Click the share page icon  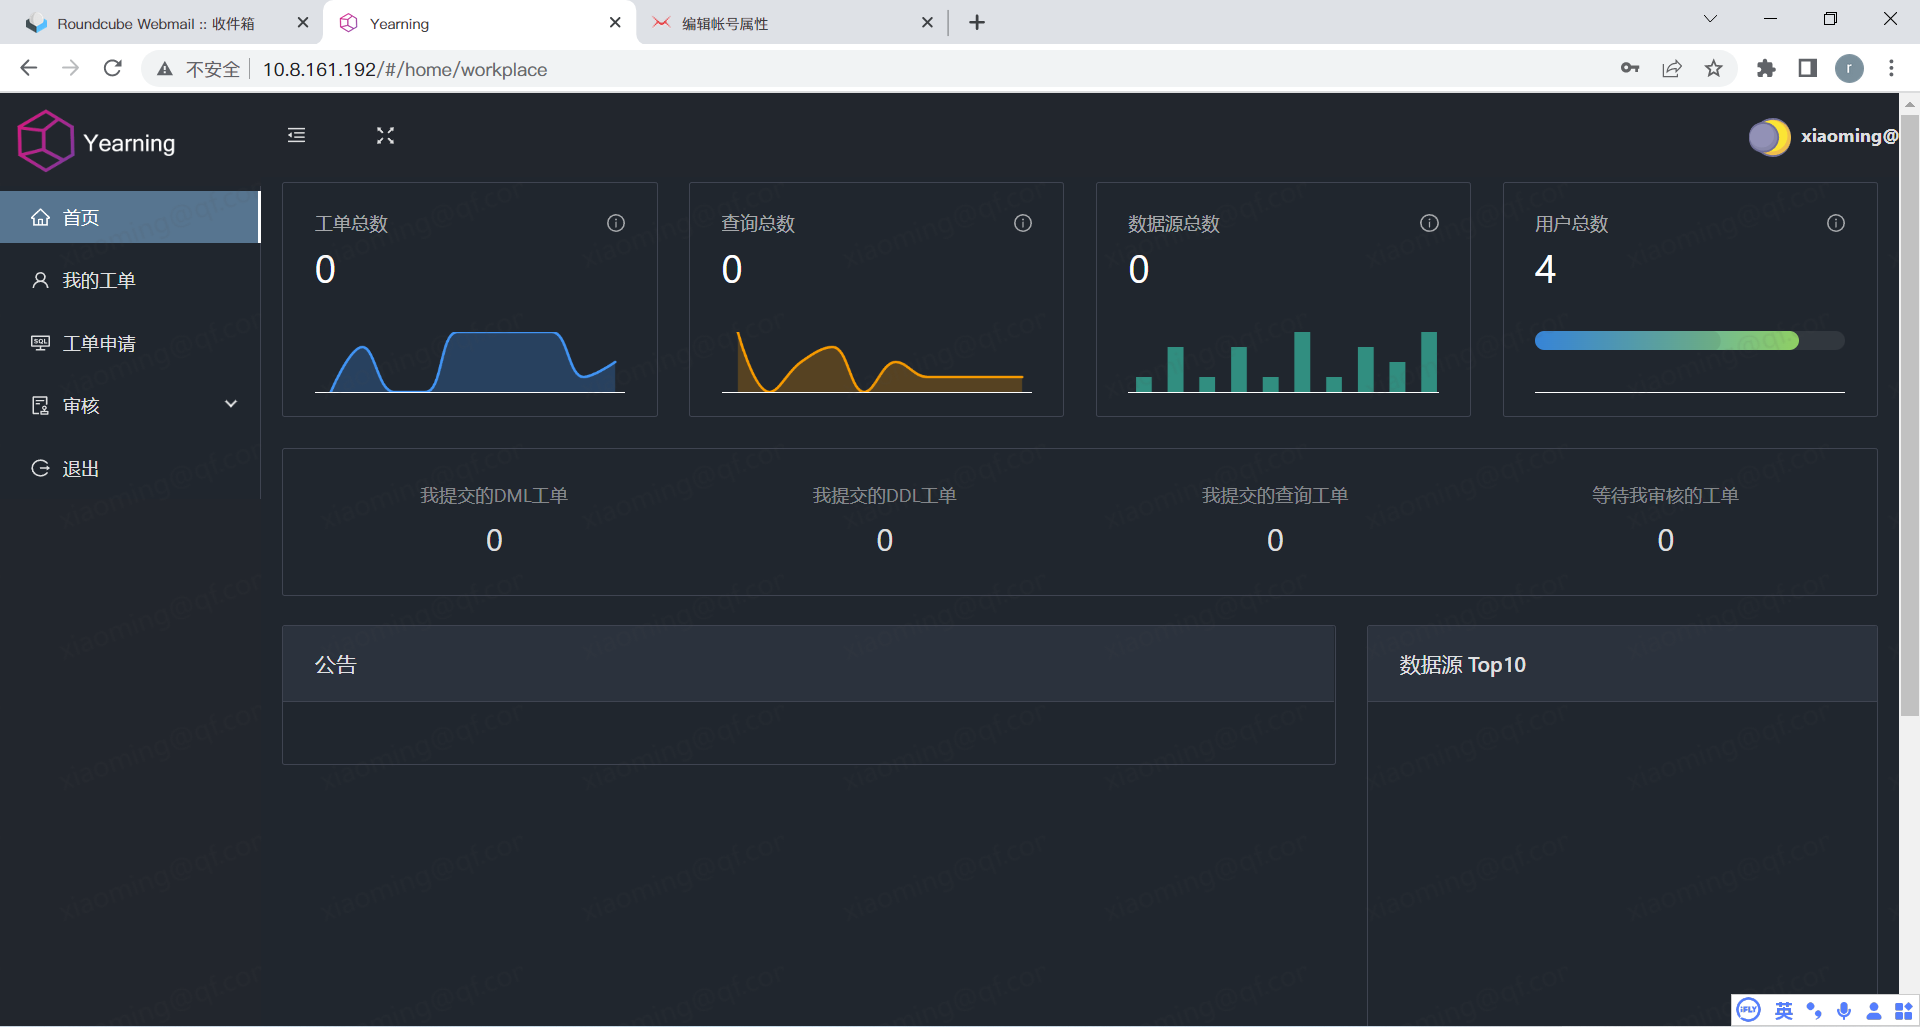[x=1672, y=68]
